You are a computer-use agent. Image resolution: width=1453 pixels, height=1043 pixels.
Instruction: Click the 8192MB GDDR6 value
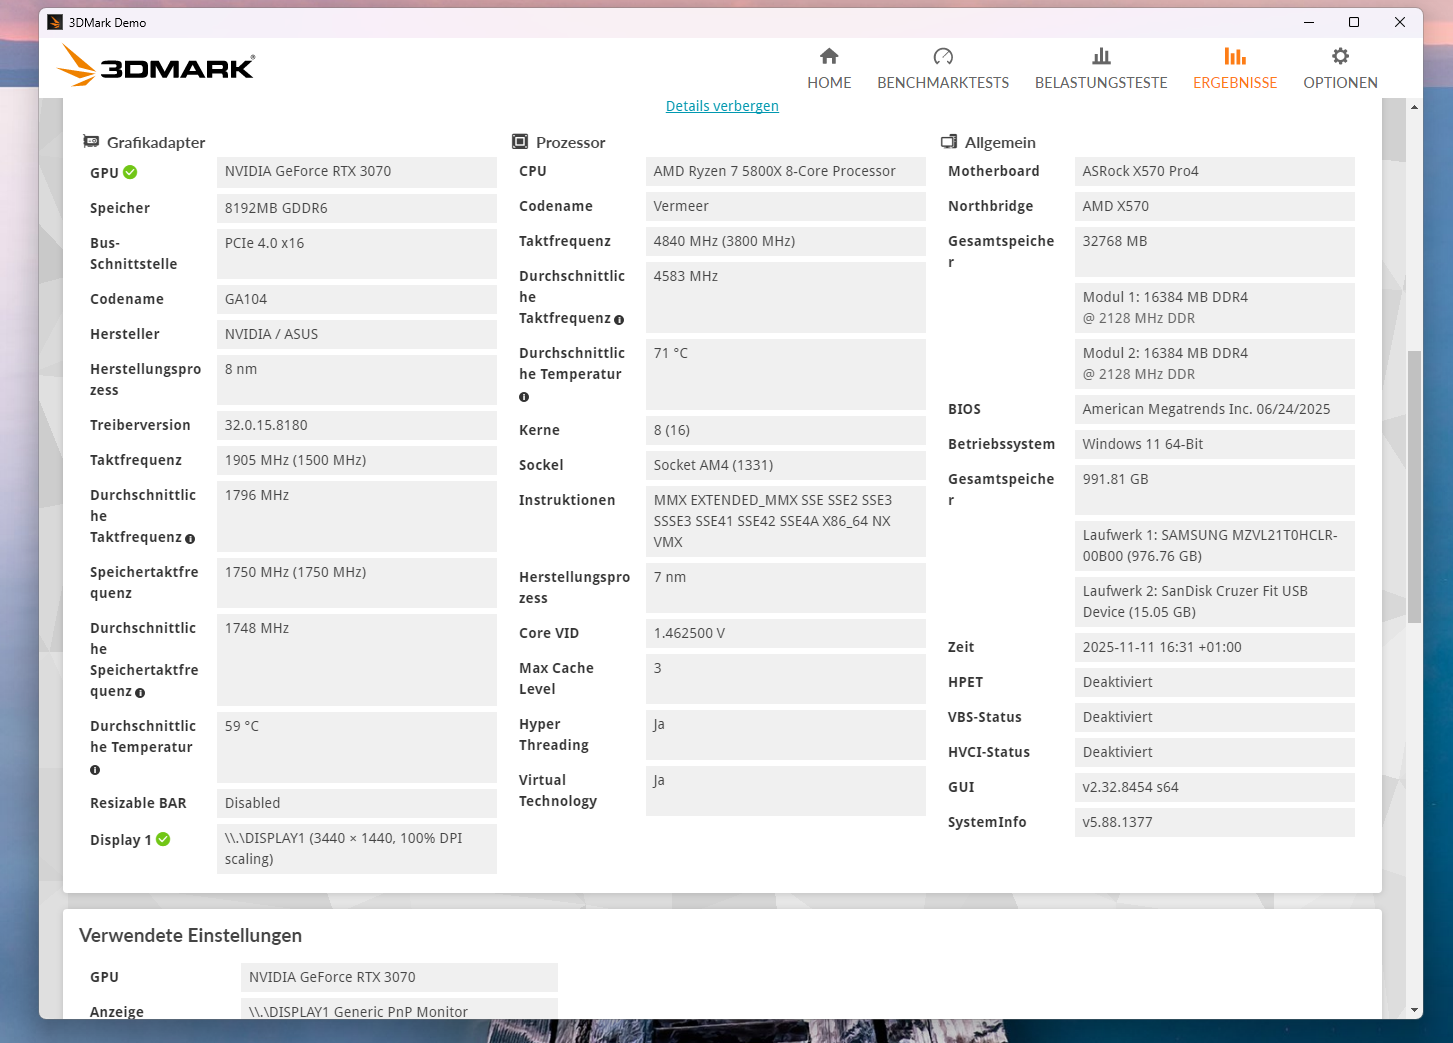click(x=357, y=208)
